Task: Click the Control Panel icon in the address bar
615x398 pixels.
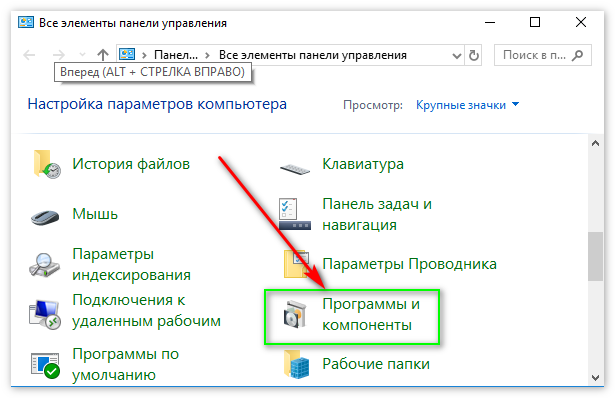Action: pyautogui.click(x=127, y=54)
